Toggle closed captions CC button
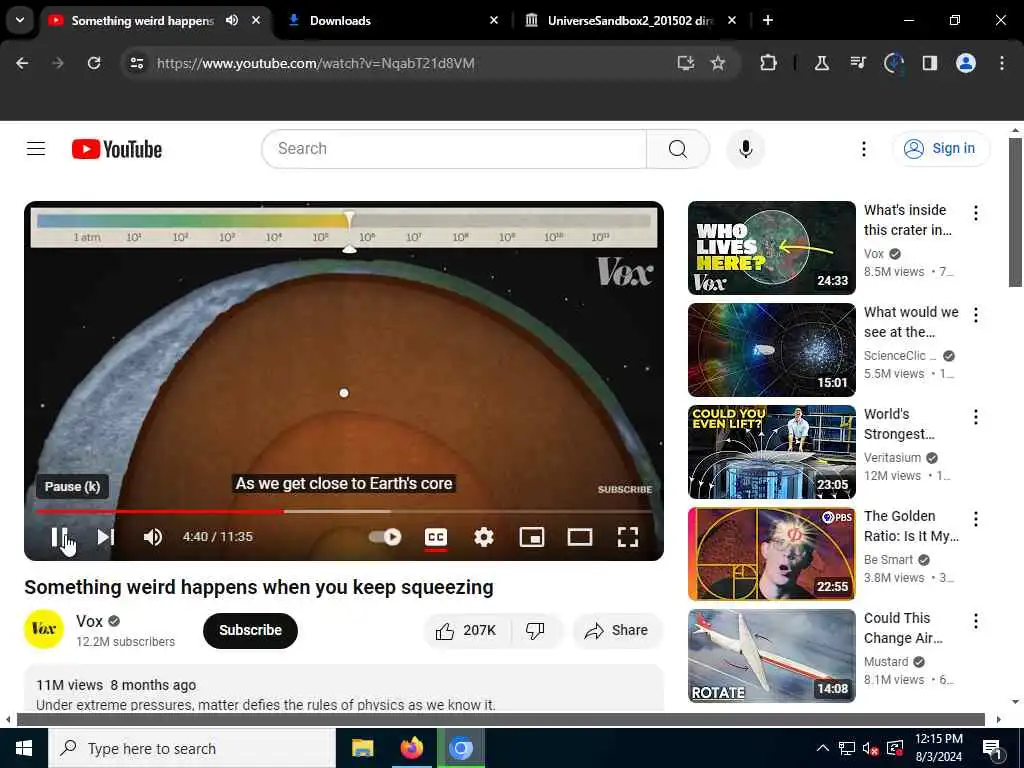Image resolution: width=1024 pixels, height=768 pixels. click(x=436, y=537)
